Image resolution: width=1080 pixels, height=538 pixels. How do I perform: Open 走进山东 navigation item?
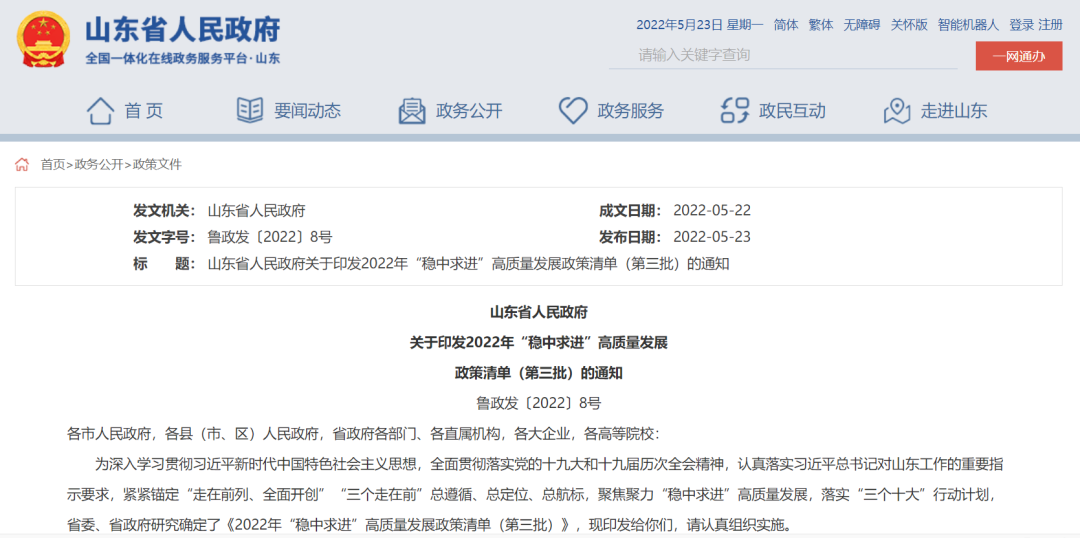954,111
